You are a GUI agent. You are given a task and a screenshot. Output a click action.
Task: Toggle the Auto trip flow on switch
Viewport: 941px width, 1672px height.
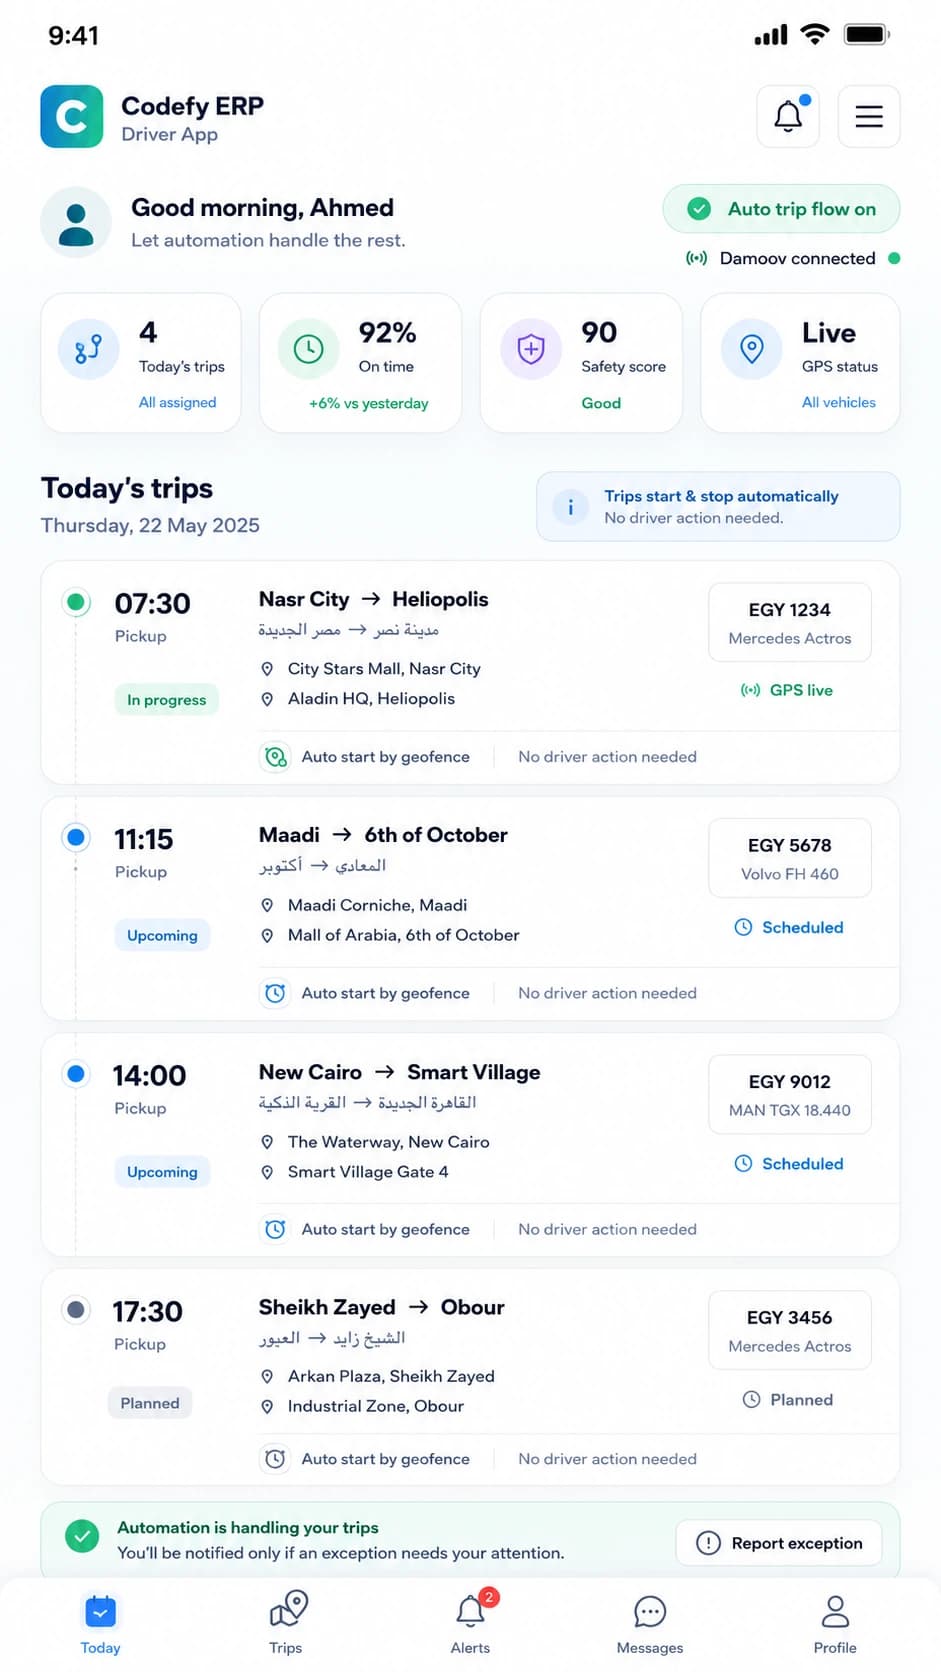coord(782,209)
